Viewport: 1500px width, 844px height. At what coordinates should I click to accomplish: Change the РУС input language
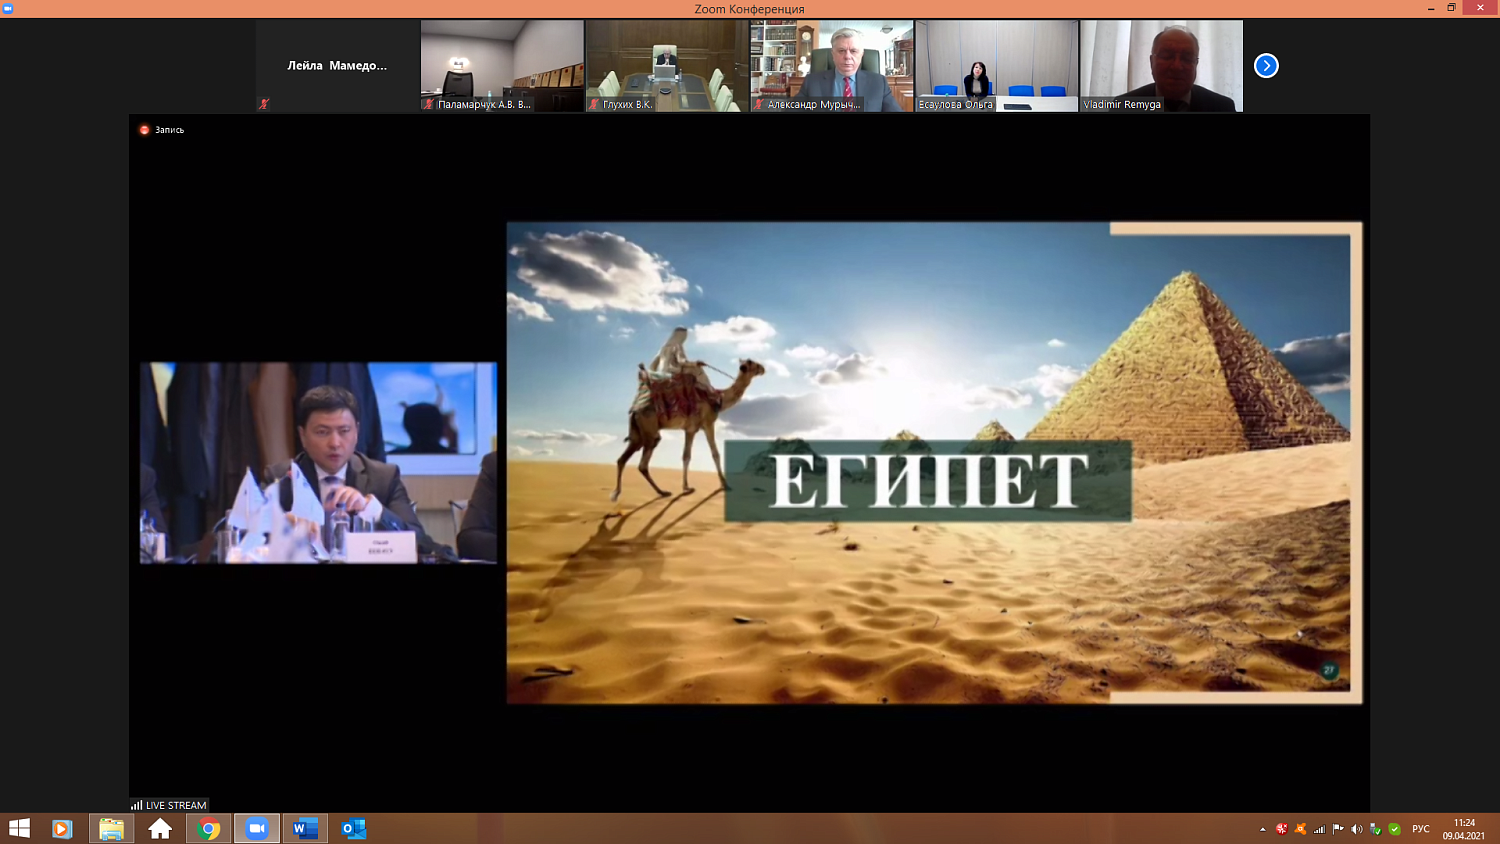click(x=1420, y=829)
